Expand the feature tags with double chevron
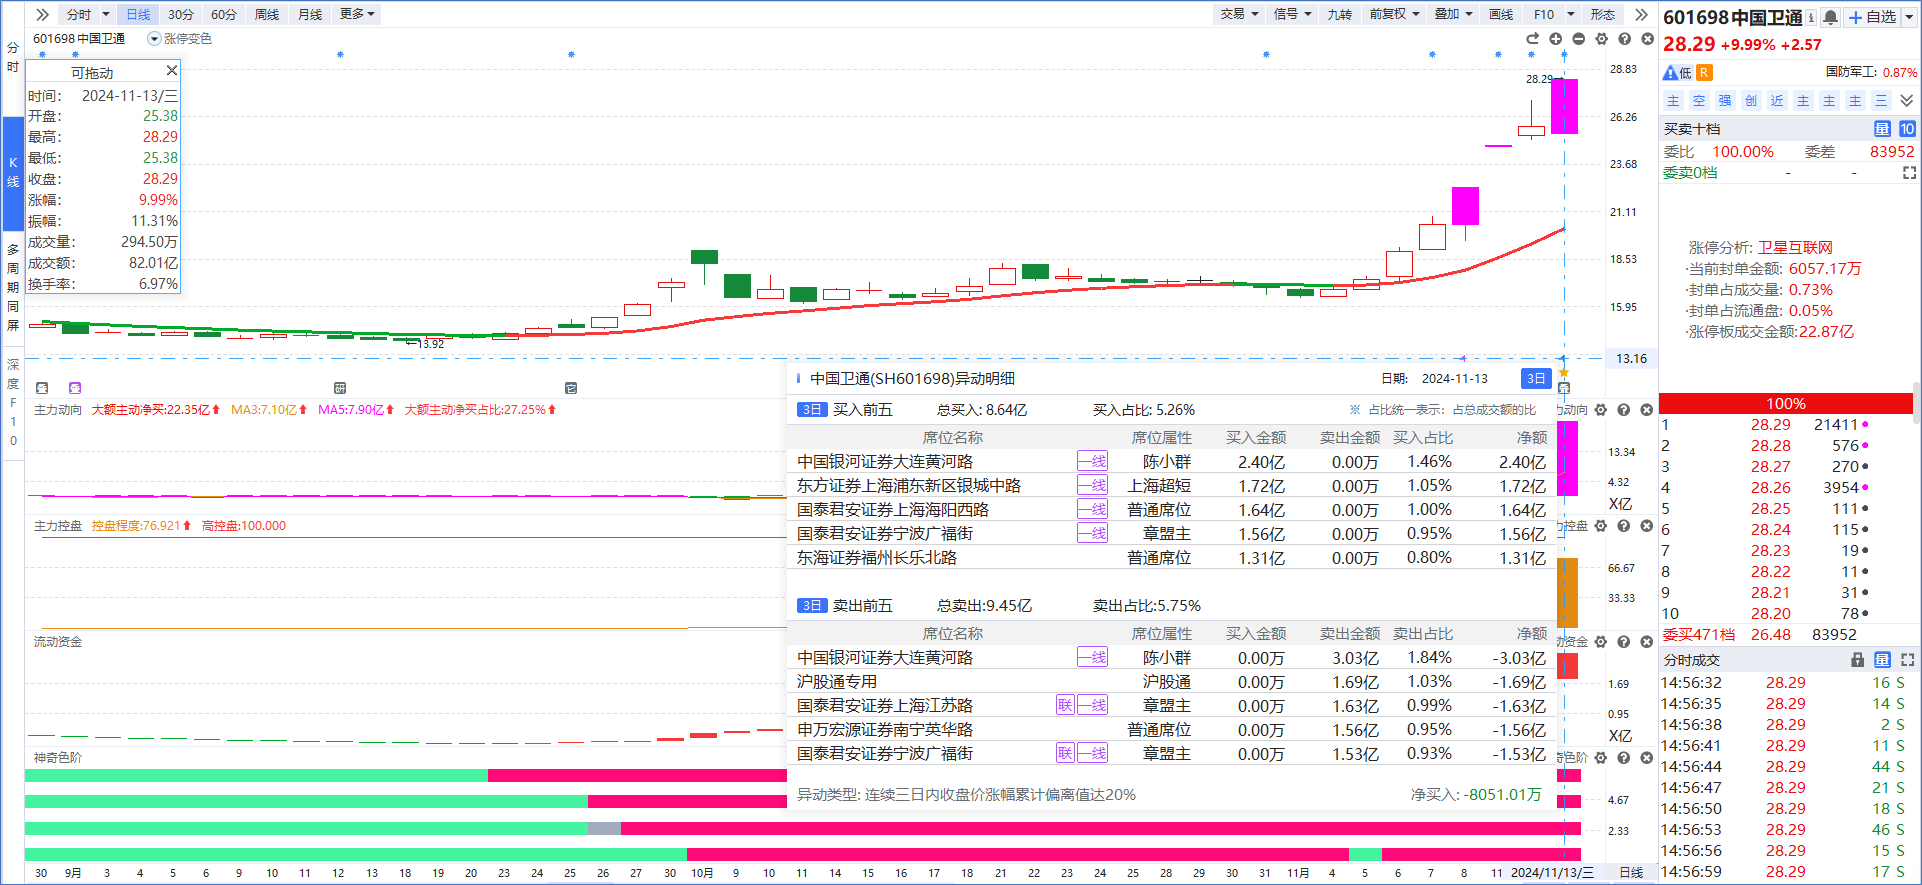This screenshot has height=885, width=1922. click(x=1907, y=101)
